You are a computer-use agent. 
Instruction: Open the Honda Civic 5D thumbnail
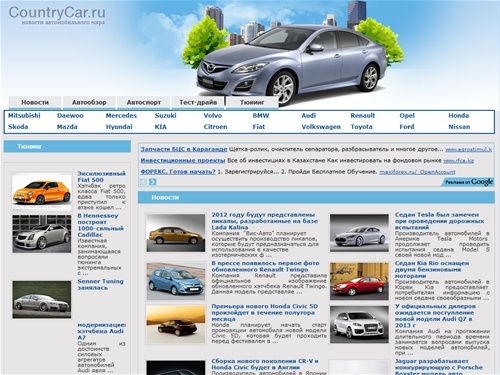point(176,324)
